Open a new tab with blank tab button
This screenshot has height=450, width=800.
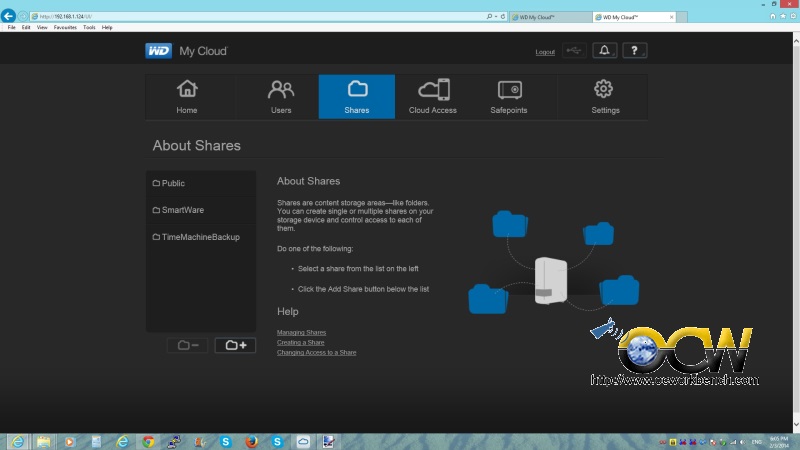click(683, 17)
